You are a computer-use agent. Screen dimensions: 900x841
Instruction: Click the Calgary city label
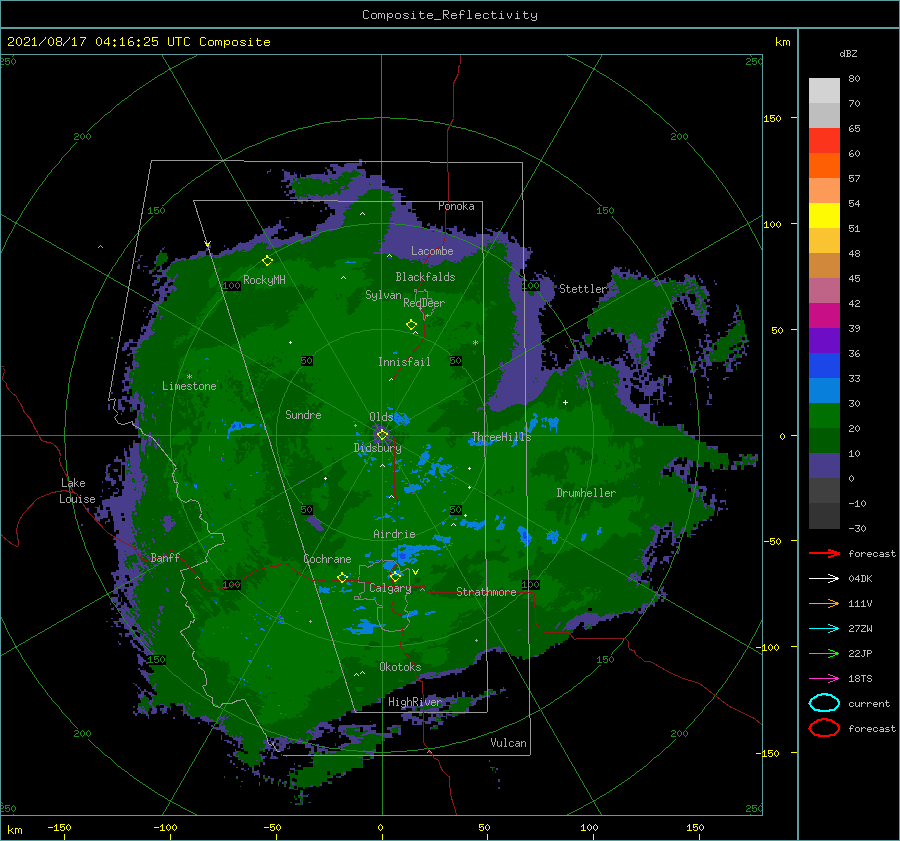tap(390, 588)
